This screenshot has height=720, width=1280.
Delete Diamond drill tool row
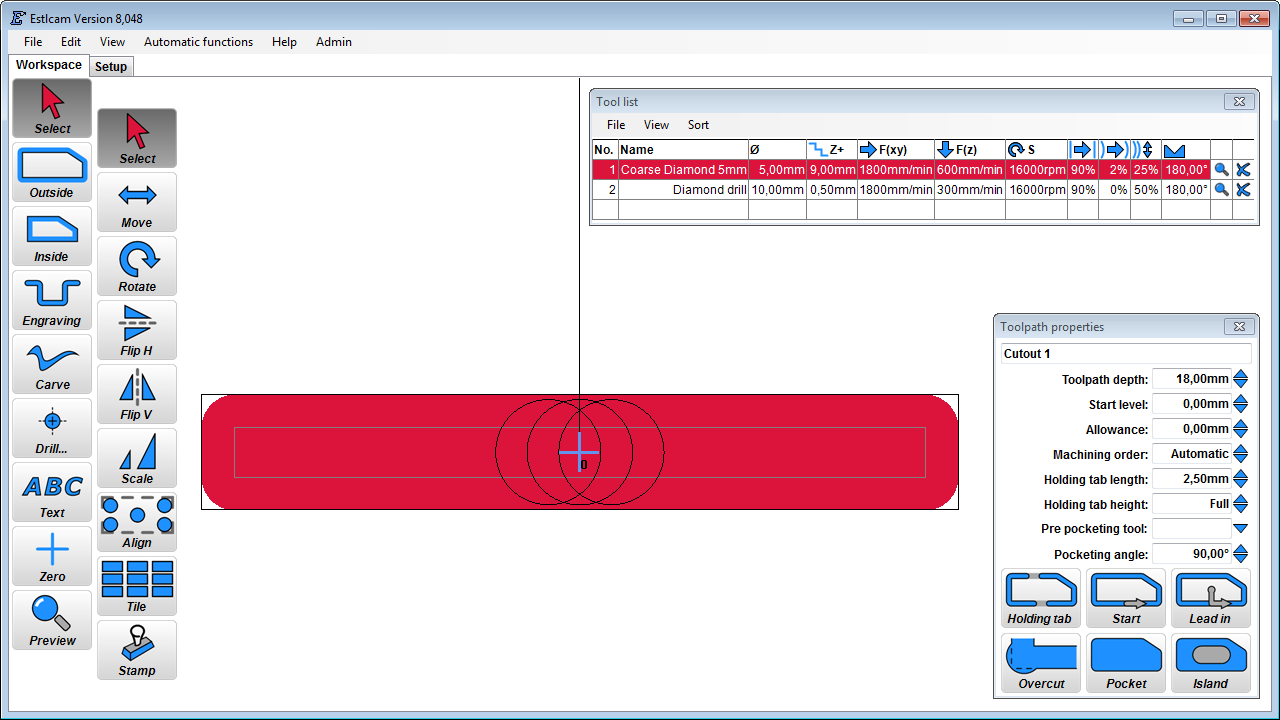1243,190
